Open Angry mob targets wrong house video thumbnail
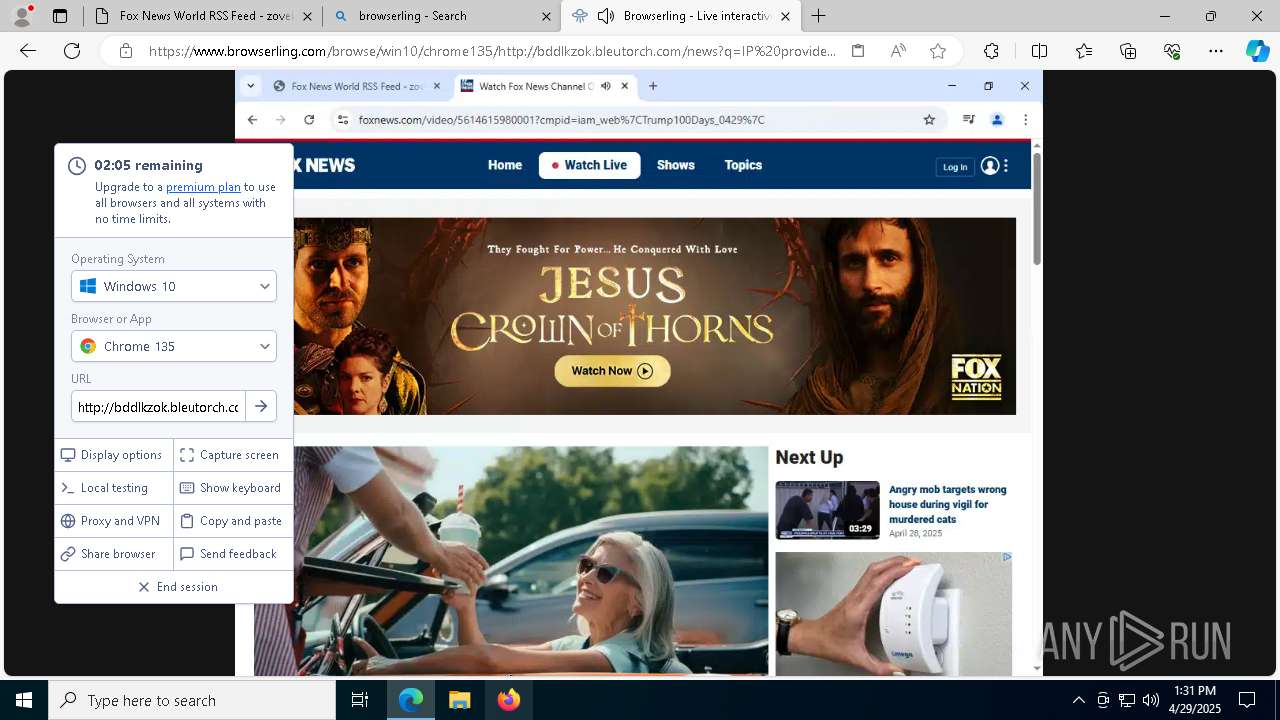The width and height of the screenshot is (1280, 720). [827, 510]
